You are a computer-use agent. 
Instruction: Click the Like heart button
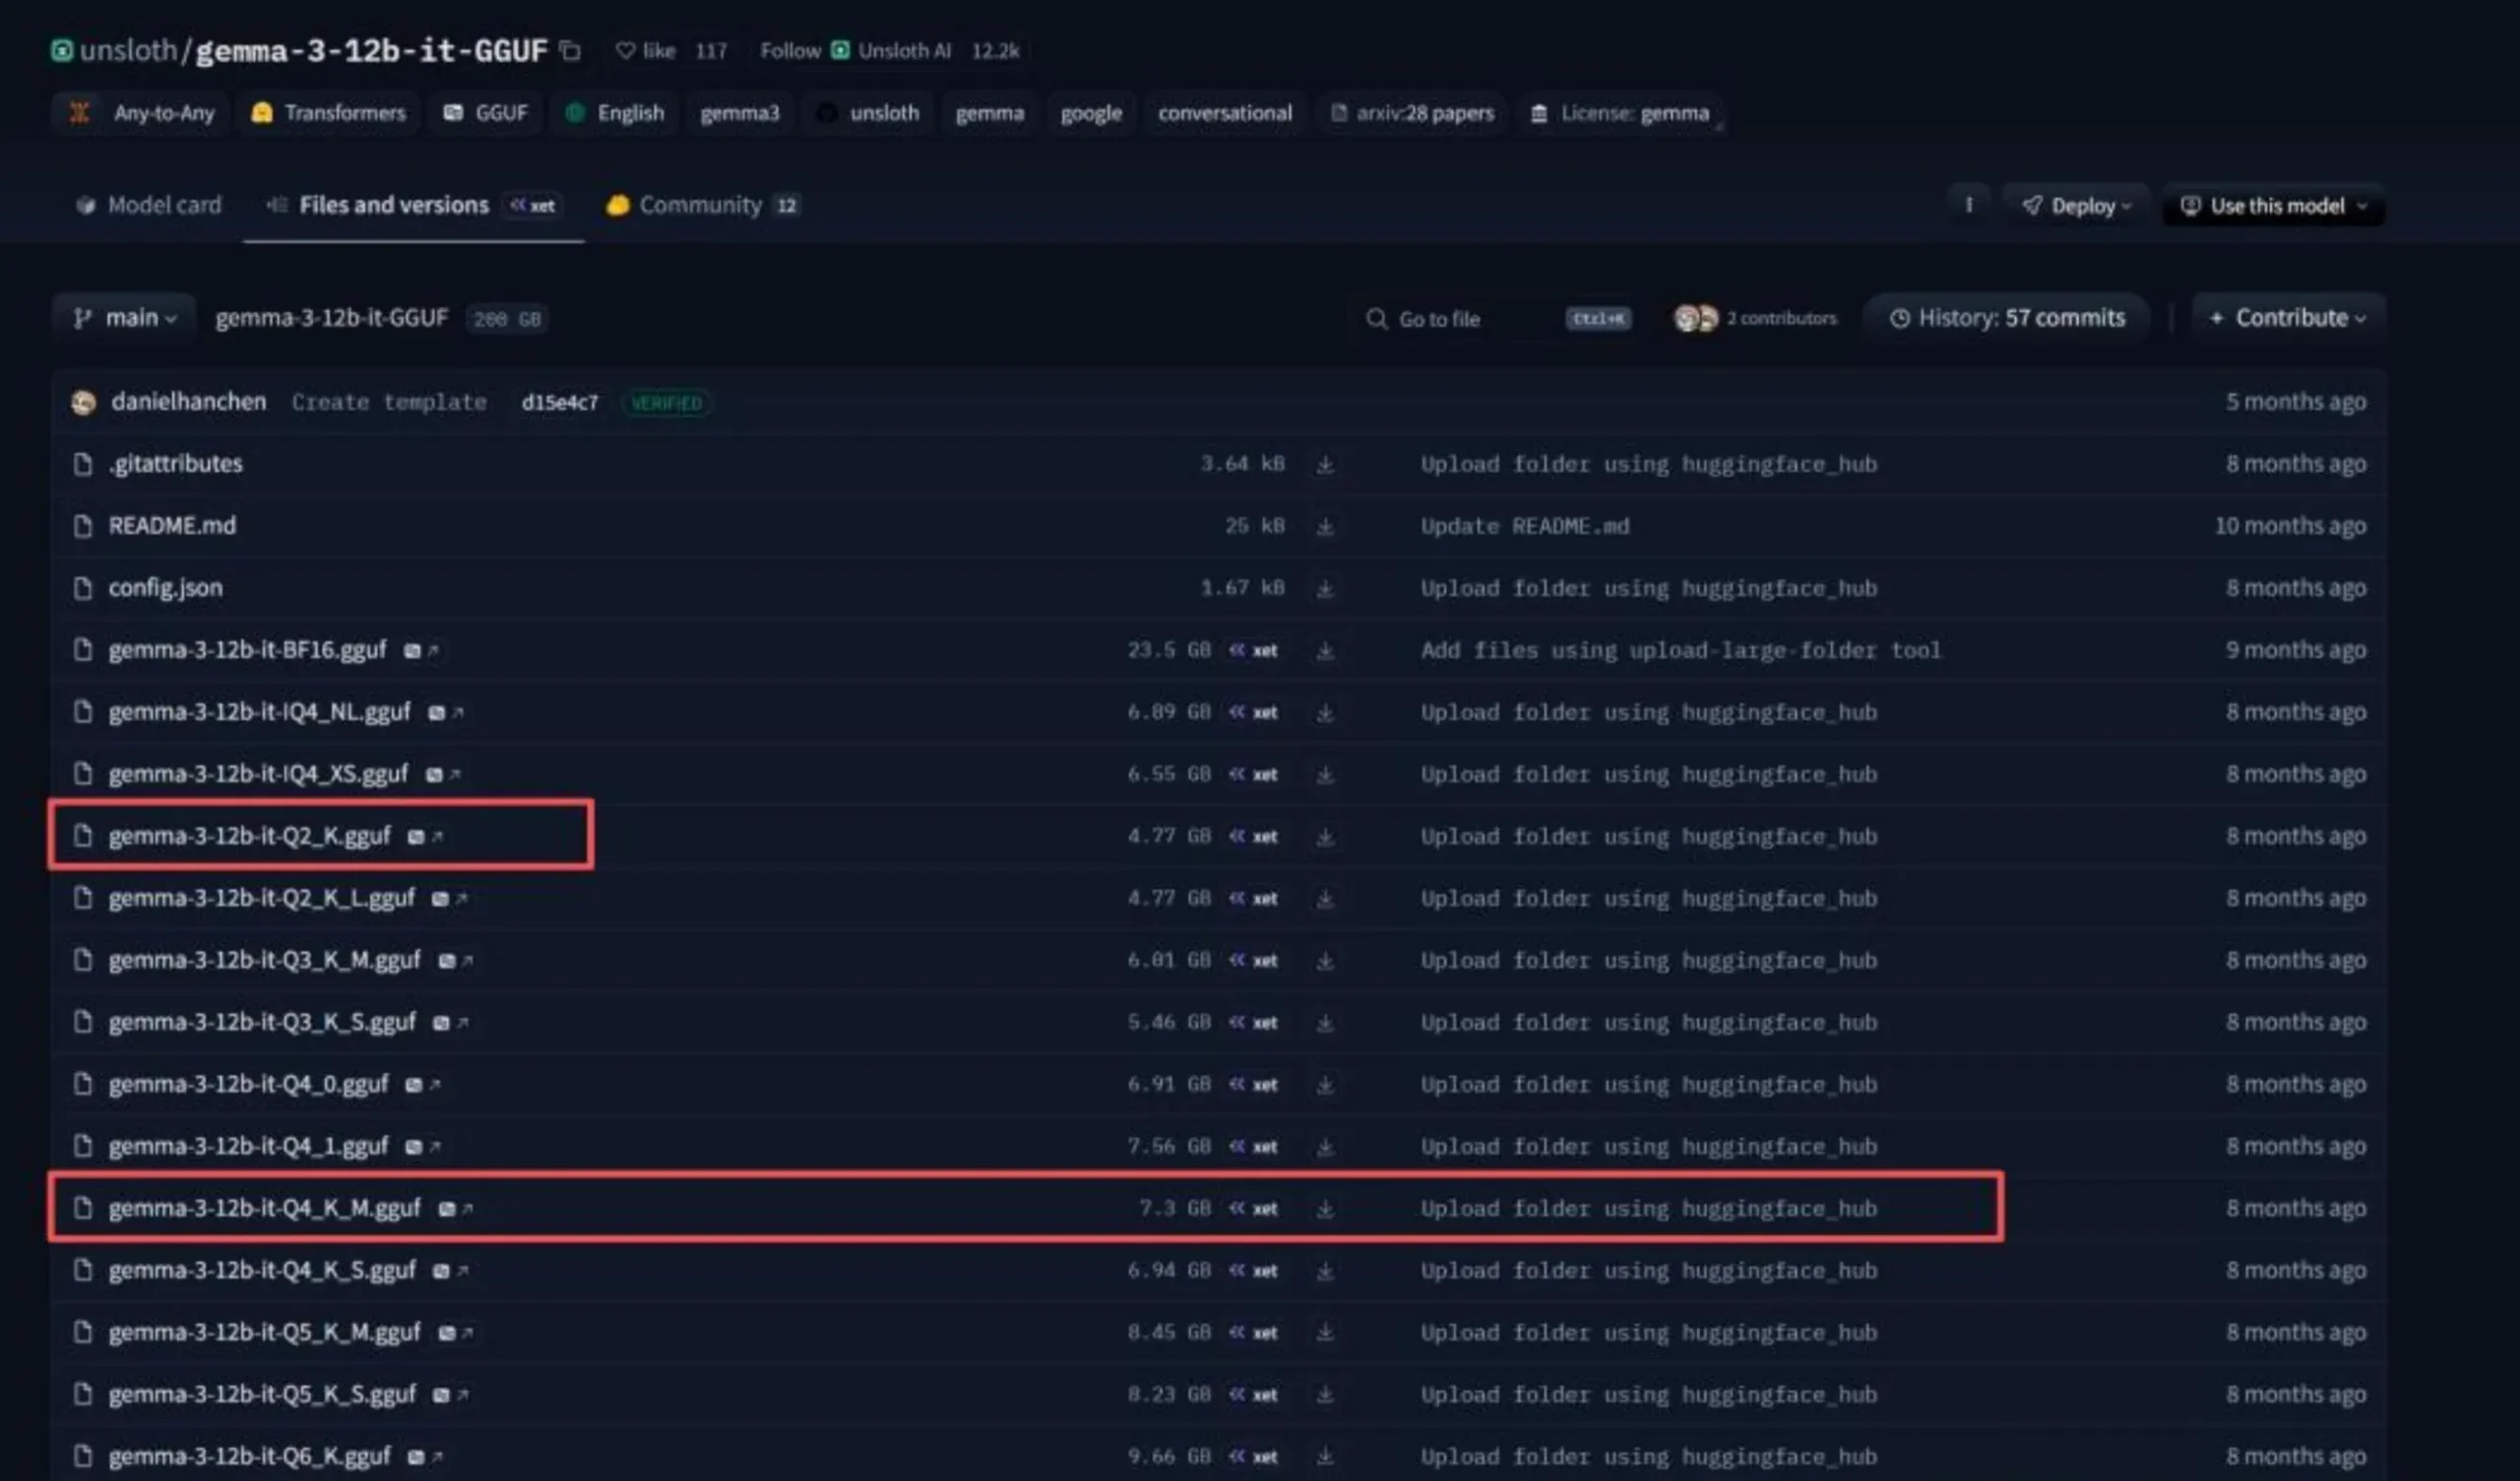coord(645,50)
